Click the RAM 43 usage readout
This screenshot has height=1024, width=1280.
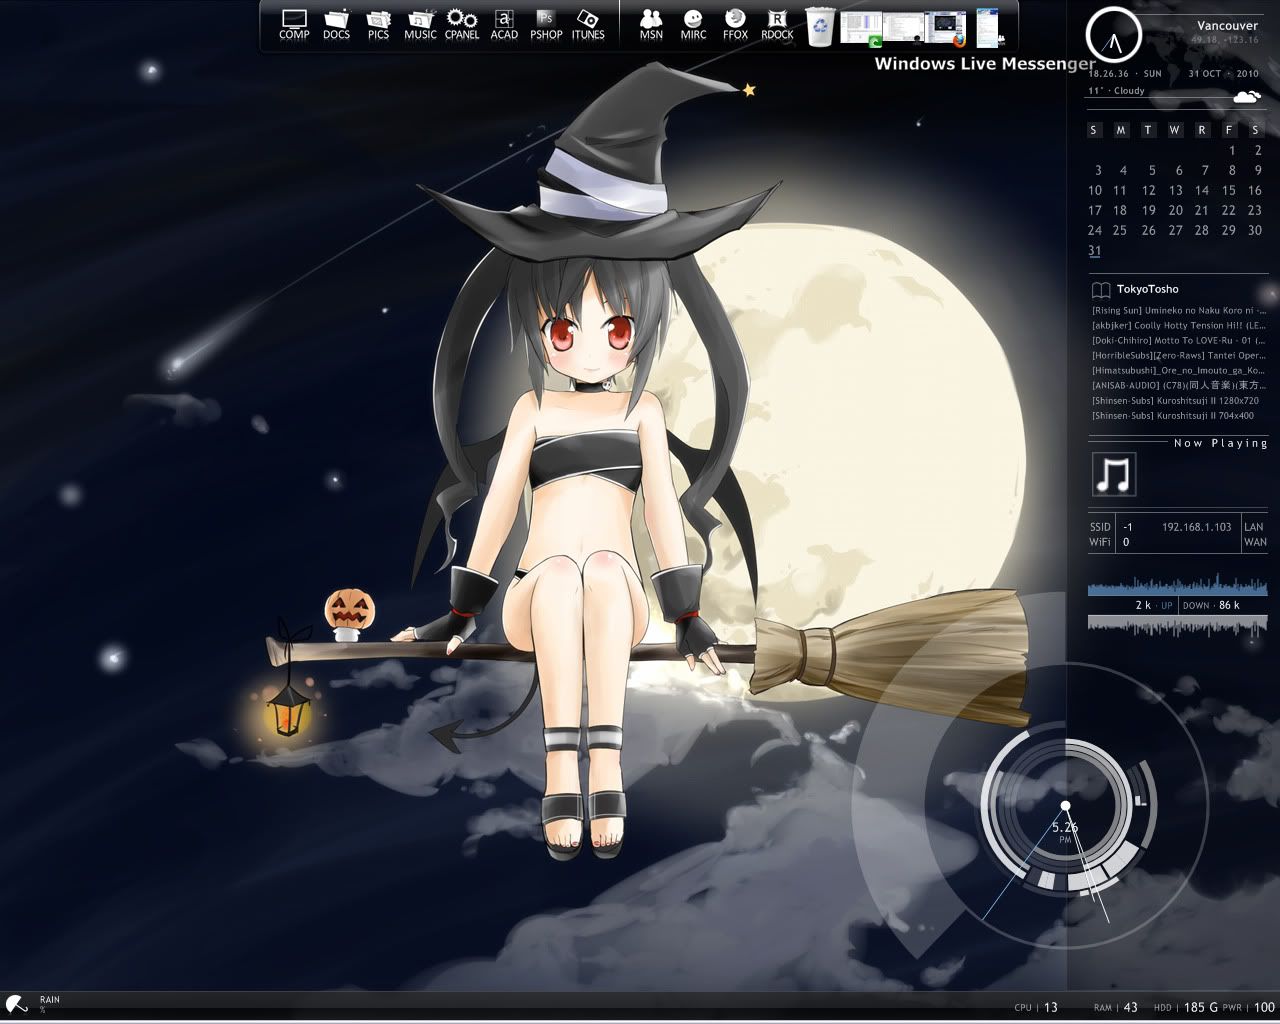click(x=1116, y=1007)
